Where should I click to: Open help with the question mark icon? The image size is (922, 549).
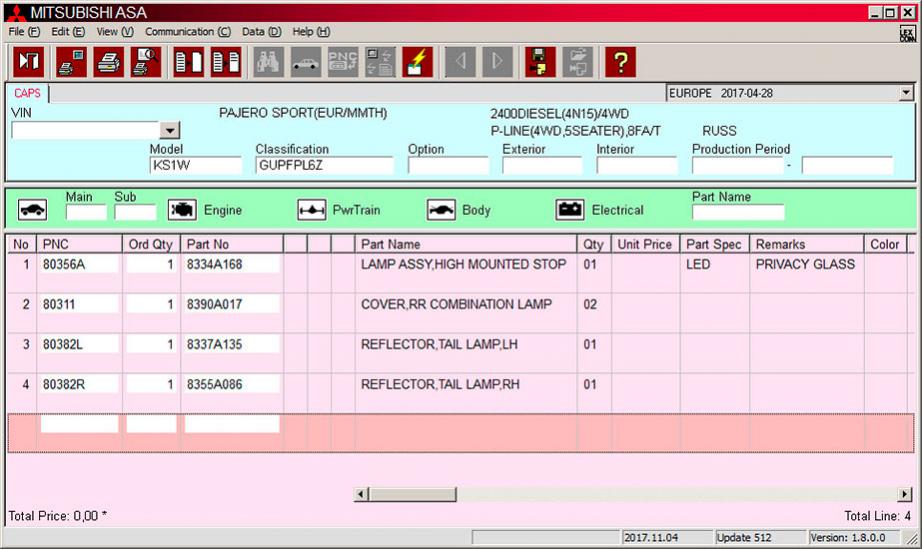point(620,62)
